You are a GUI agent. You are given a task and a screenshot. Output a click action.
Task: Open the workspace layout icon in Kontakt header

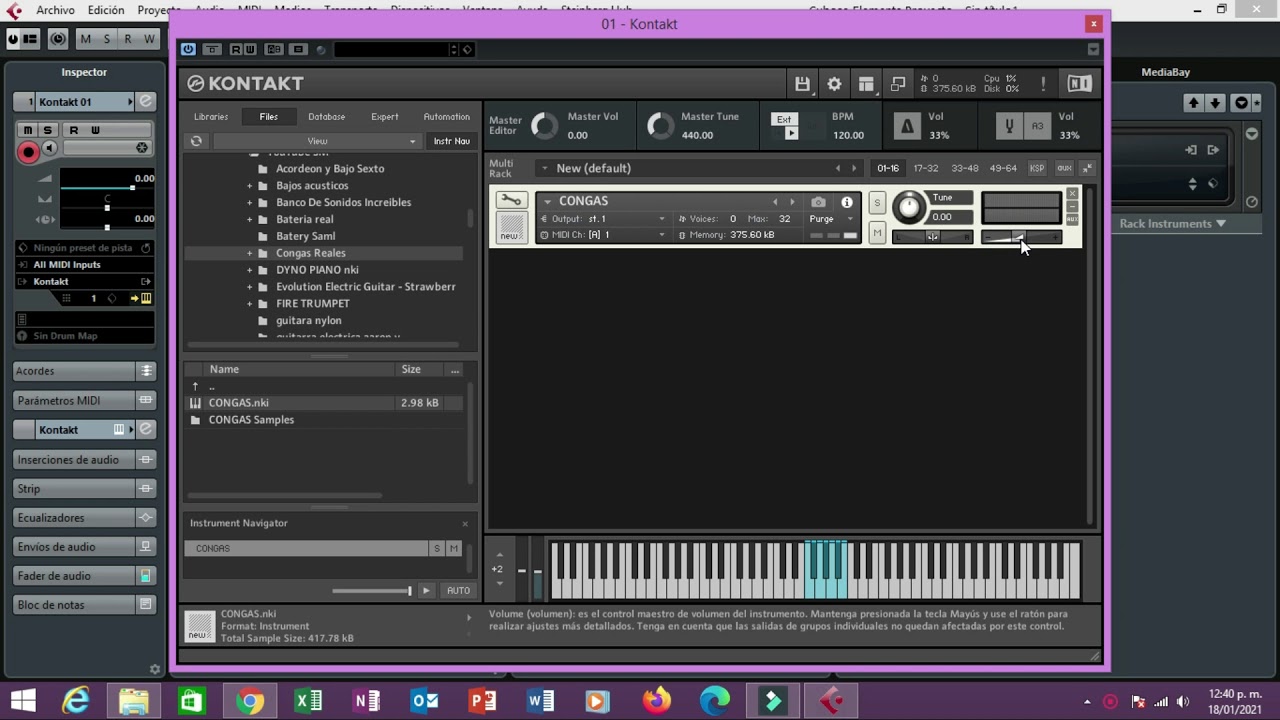(866, 84)
